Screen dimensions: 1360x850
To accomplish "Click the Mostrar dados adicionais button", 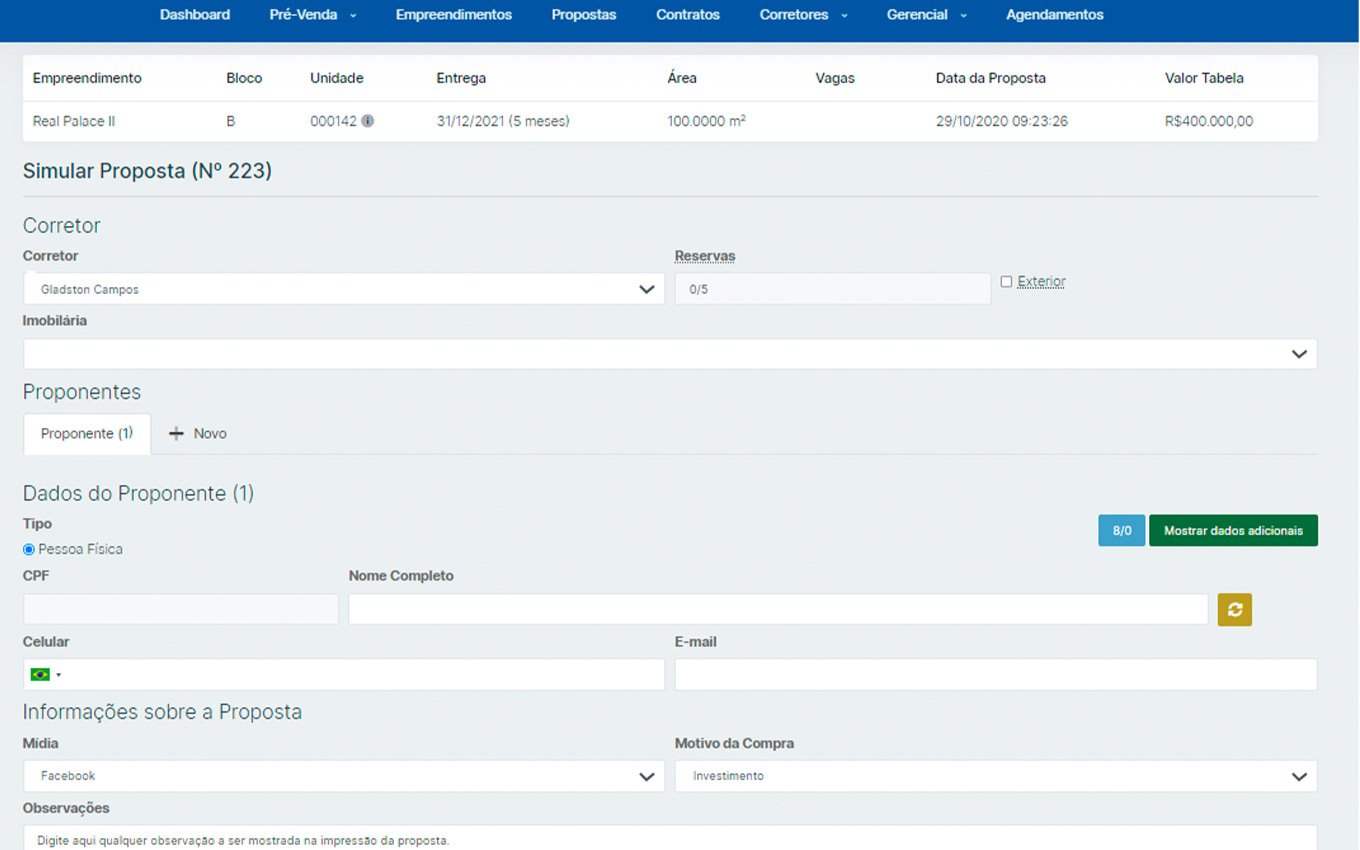I will (1233, 531).
